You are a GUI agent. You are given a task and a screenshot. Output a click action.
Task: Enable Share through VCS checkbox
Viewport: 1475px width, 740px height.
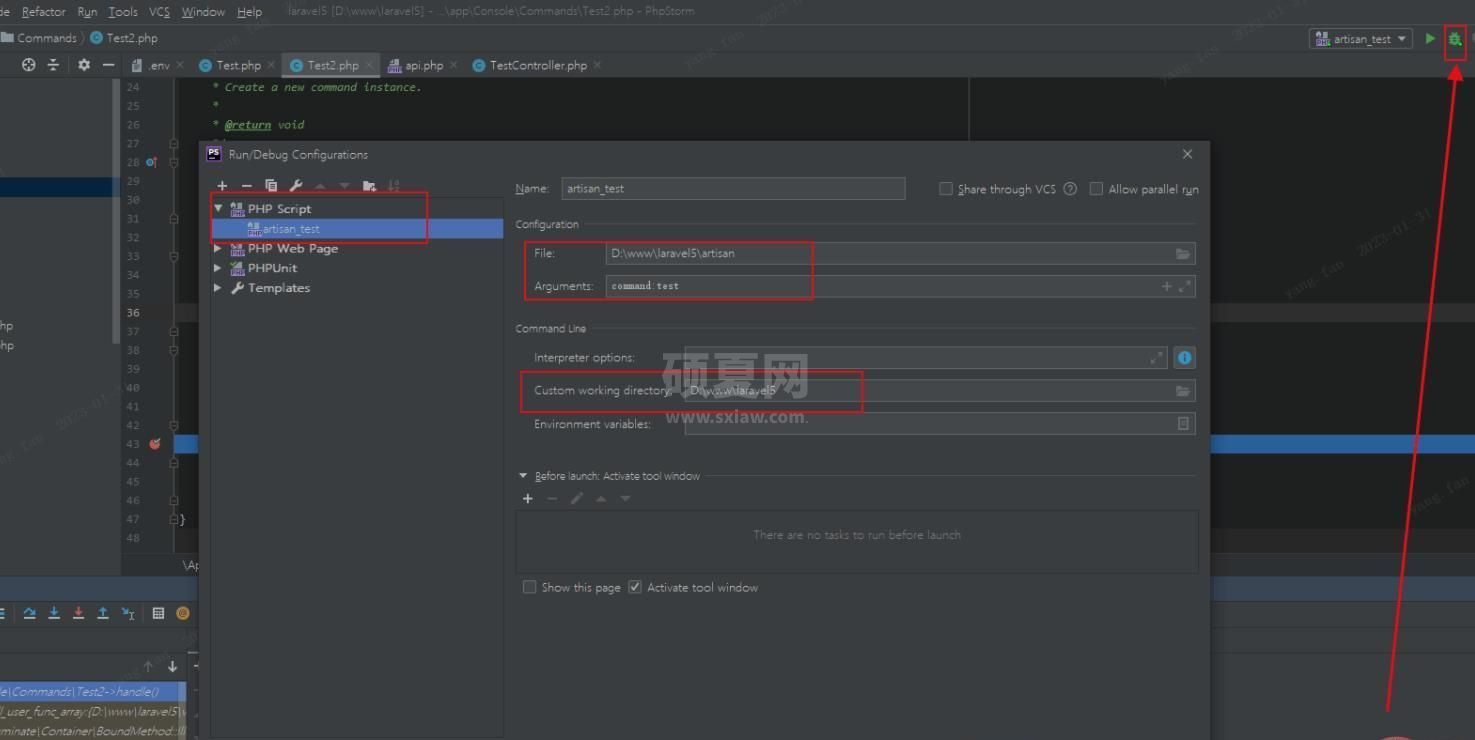[946, 189]
